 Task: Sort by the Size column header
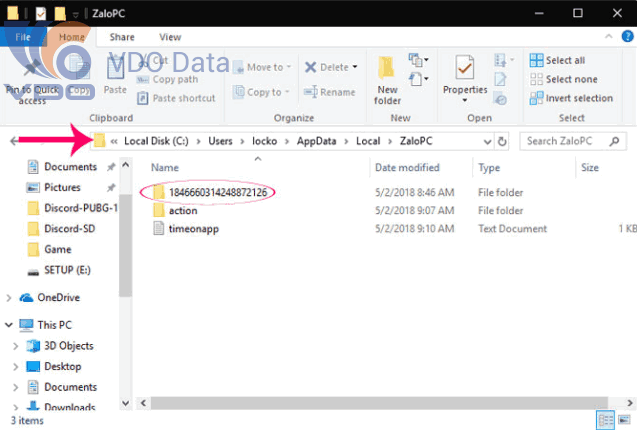[x=589, y=167]
